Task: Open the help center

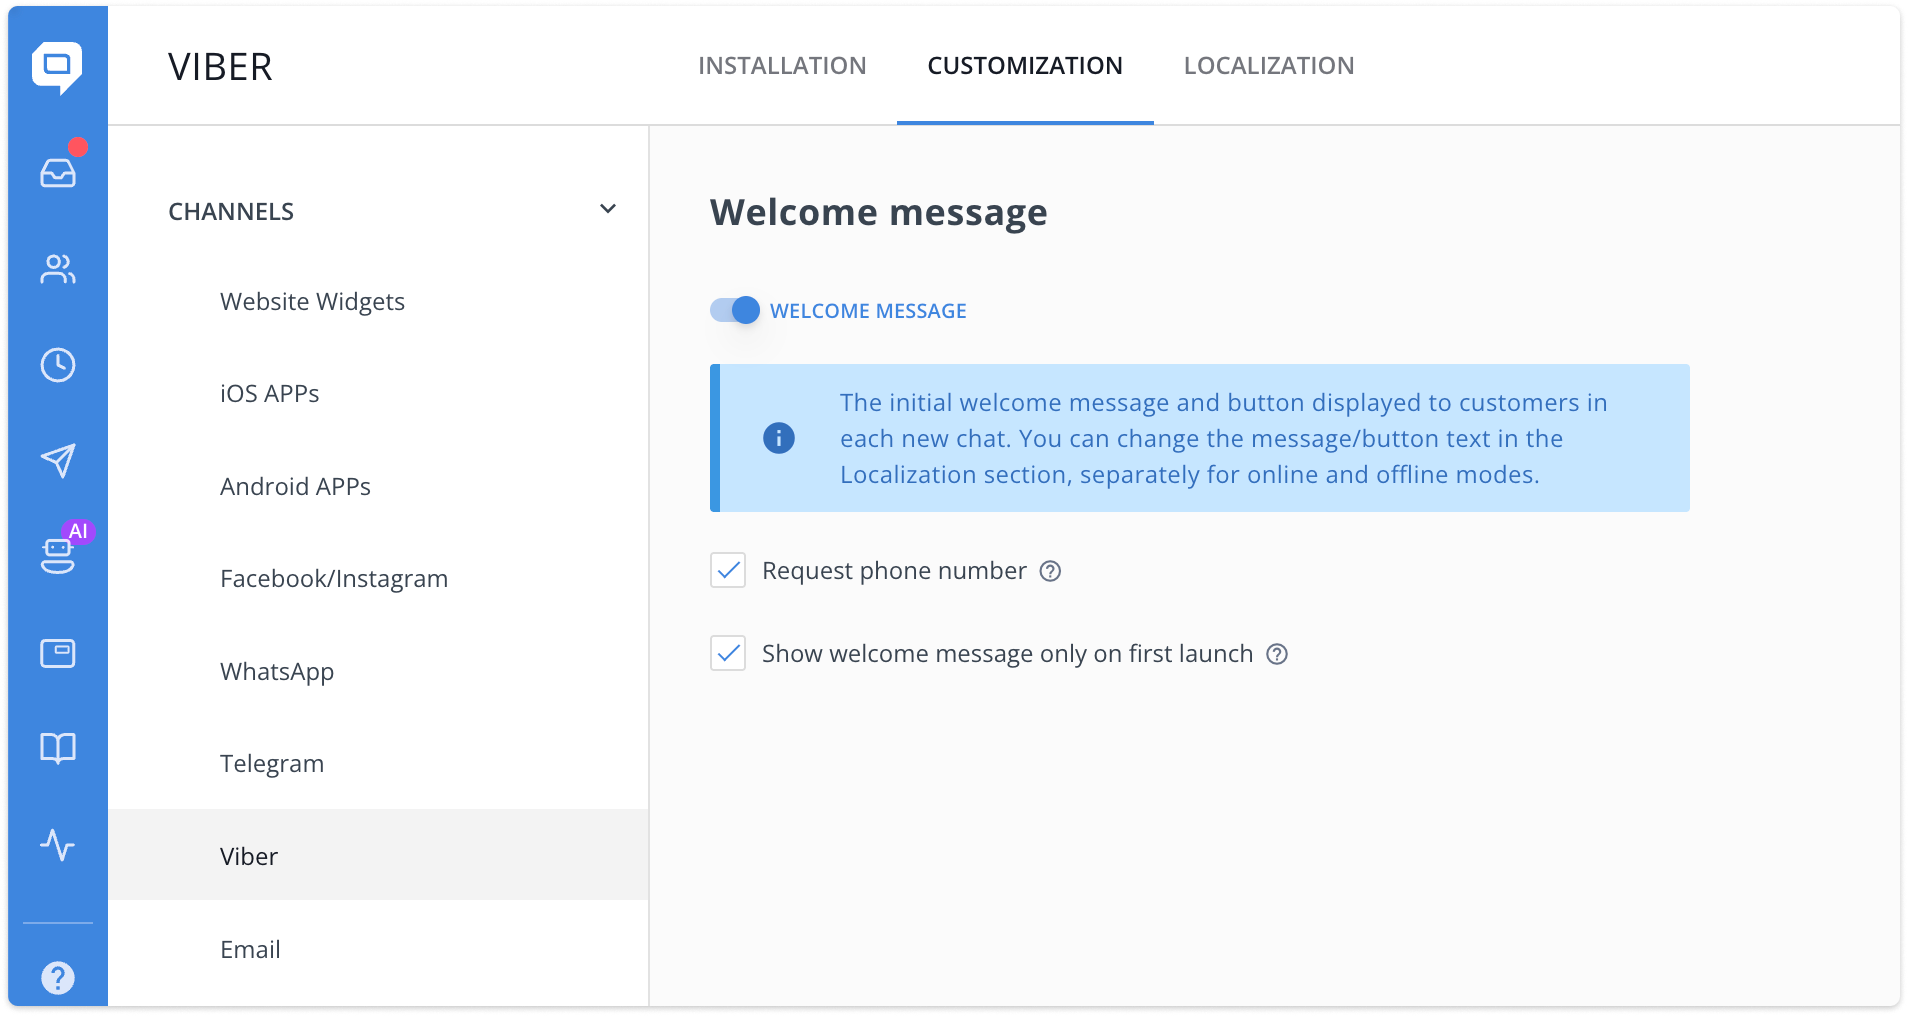Action: (58, 976)
